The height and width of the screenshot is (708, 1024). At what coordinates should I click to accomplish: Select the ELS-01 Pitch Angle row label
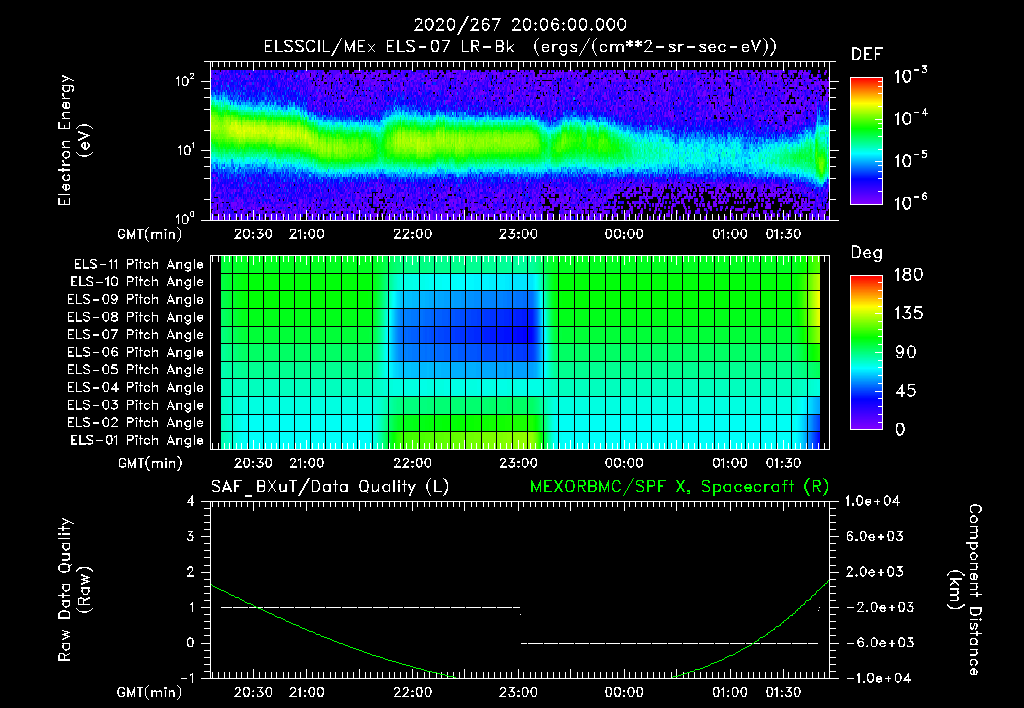pos(137,440)
